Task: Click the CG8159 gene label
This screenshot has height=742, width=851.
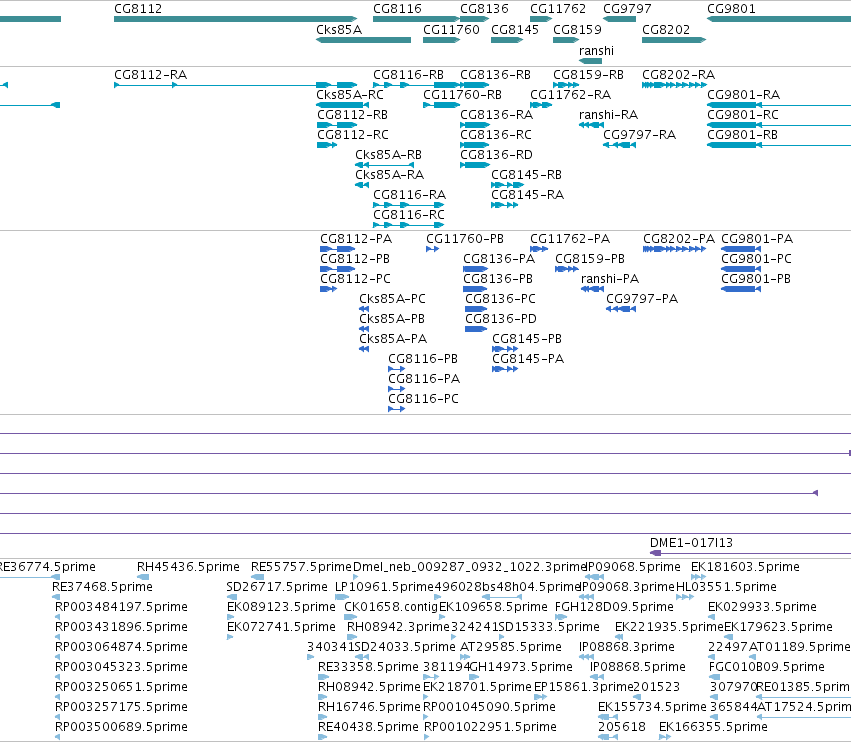Action: pyautogui.click(x=577, y=29)
